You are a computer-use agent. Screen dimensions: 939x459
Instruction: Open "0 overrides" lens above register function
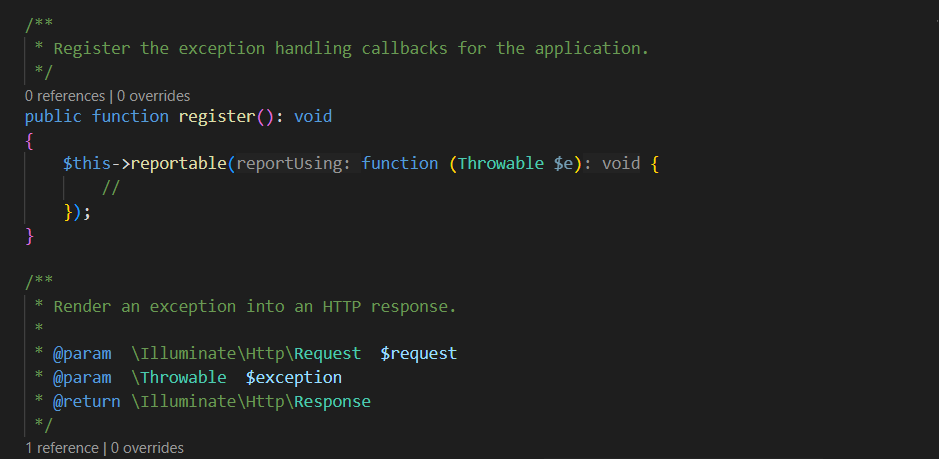(153, 96)
